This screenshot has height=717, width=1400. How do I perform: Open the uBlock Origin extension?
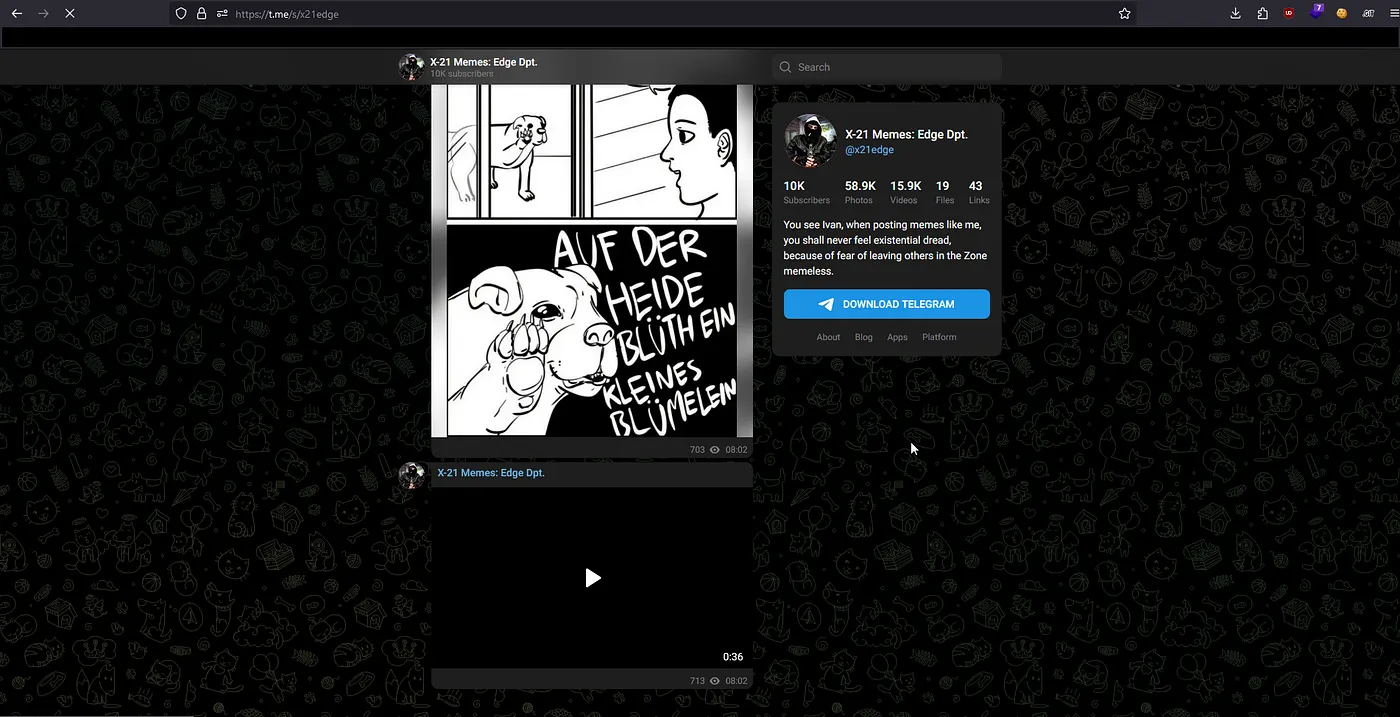(1290, 14)
